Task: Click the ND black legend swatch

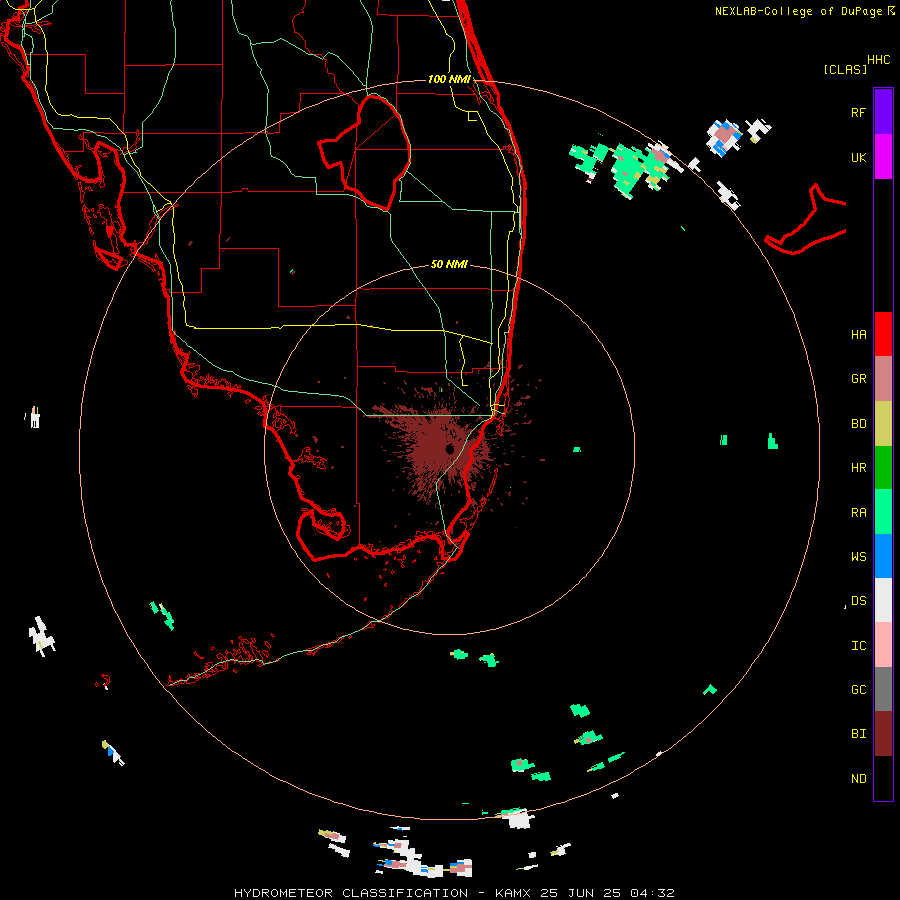Action: coord(883,778)
